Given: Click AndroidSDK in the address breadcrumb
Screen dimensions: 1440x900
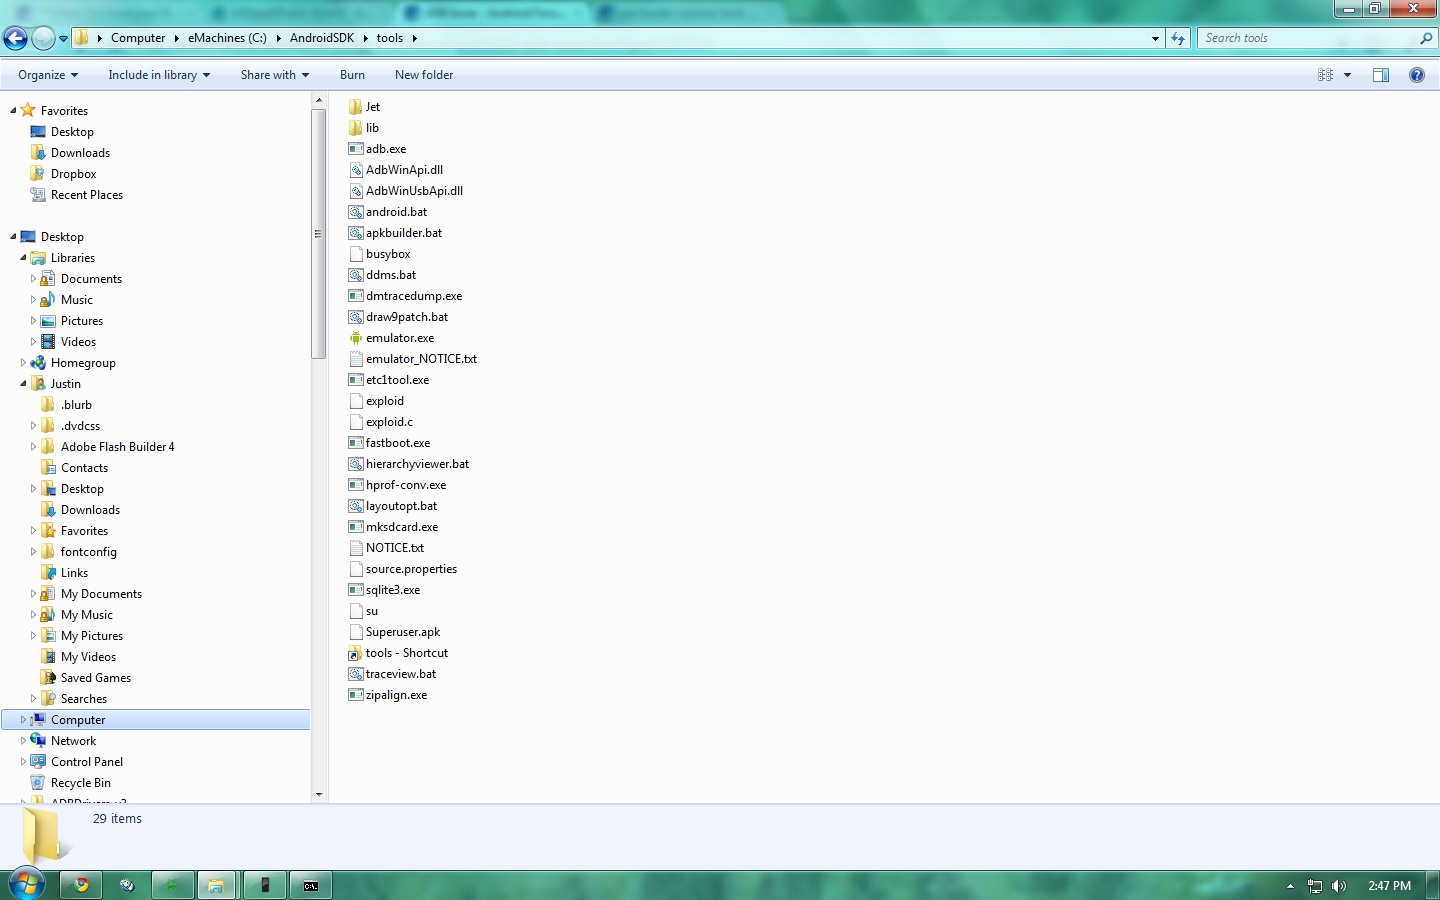Looking at the screenshot, I should click(321, 38).
